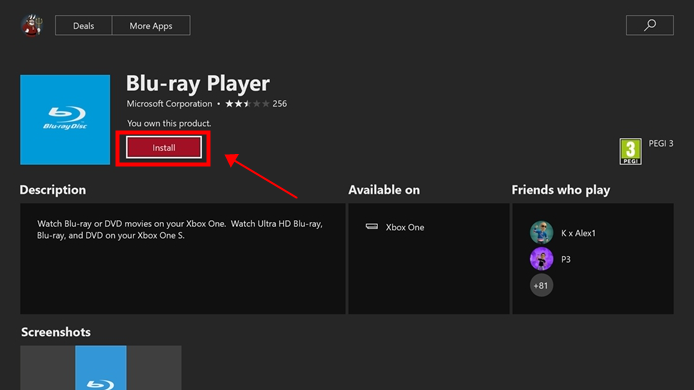
Task: Open K x Alex1's avatar
Action: [541, 232]
